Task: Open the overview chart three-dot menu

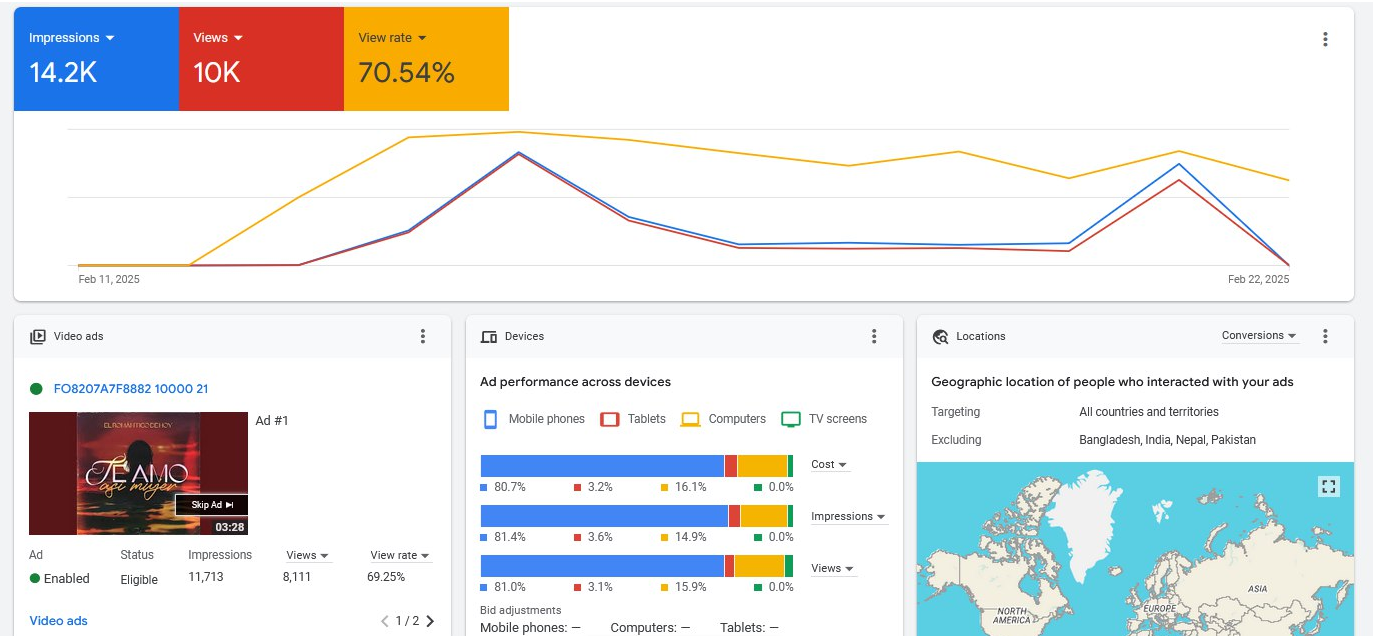Action: tap(1325, 40)
